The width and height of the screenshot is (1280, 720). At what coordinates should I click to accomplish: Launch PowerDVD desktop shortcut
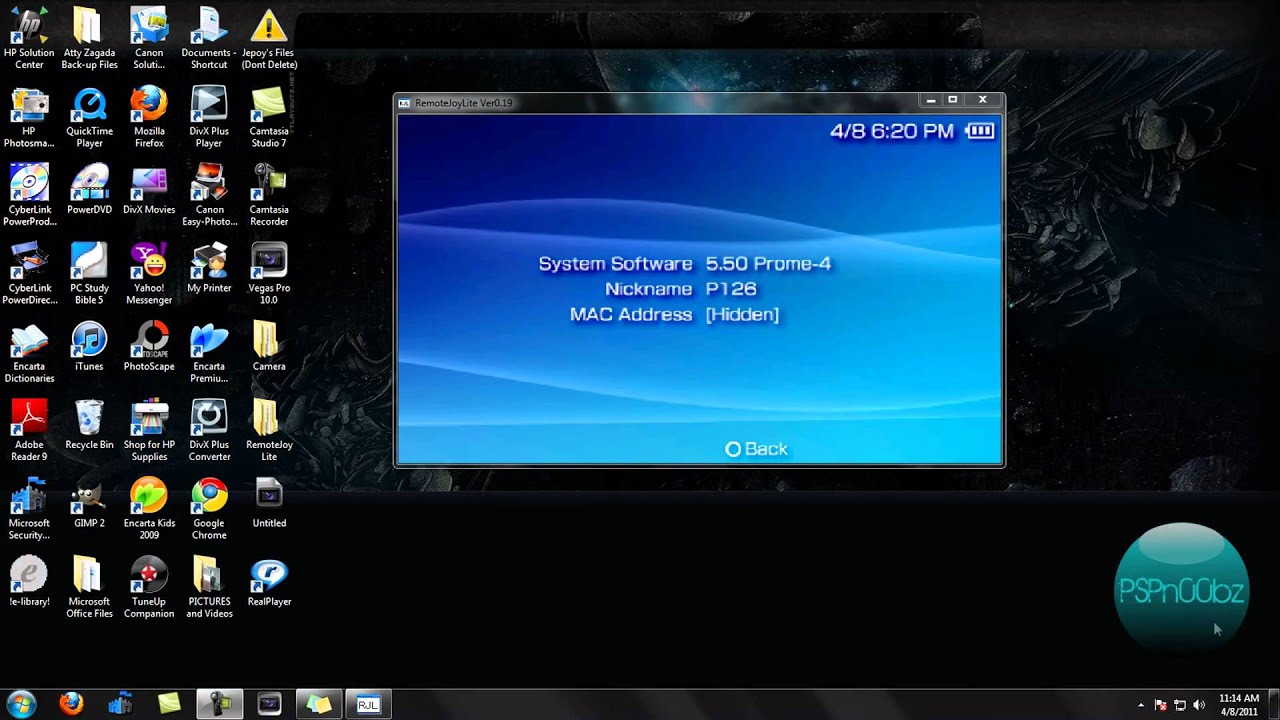pos(89,190)
